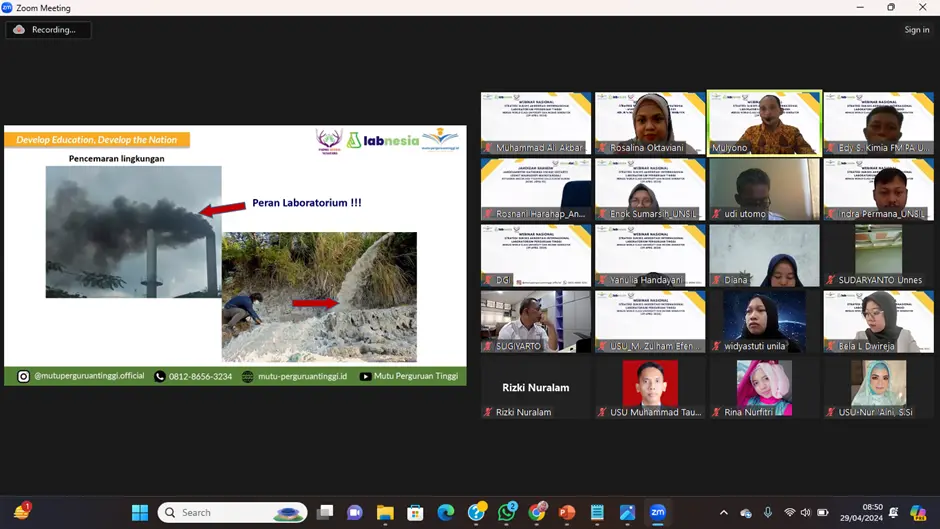
Task: Select Edy S. Kimia FMIPA video tile
Action: point(879,124)
